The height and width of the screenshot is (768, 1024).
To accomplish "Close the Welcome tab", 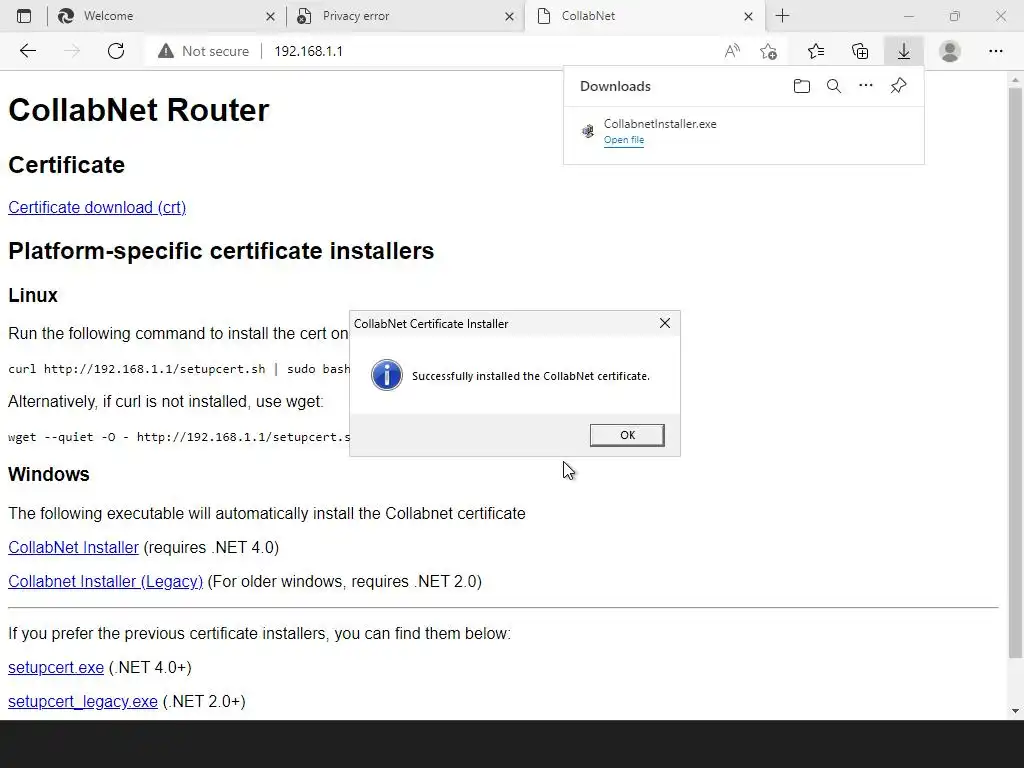I will point(270,16).
